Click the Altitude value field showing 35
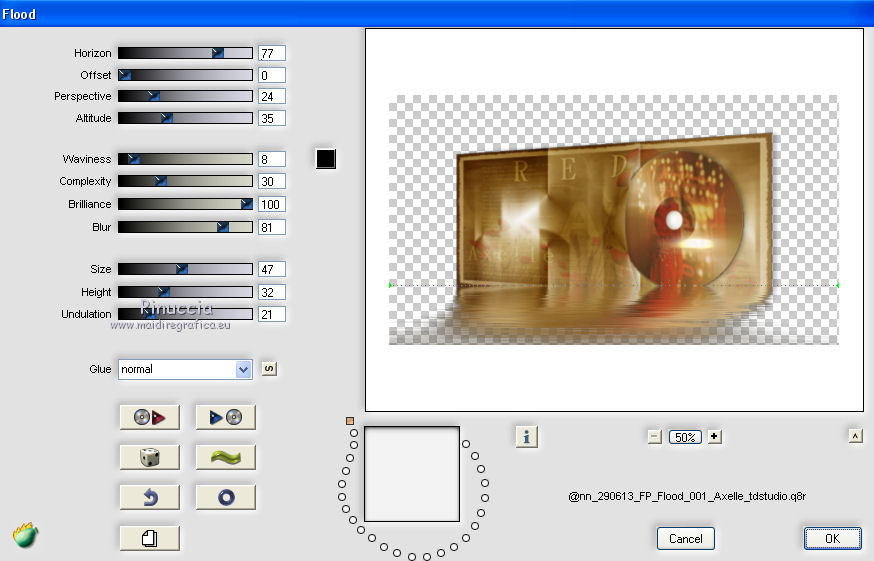This screenshot has height=561, width=874. click(x=272, y=118)
